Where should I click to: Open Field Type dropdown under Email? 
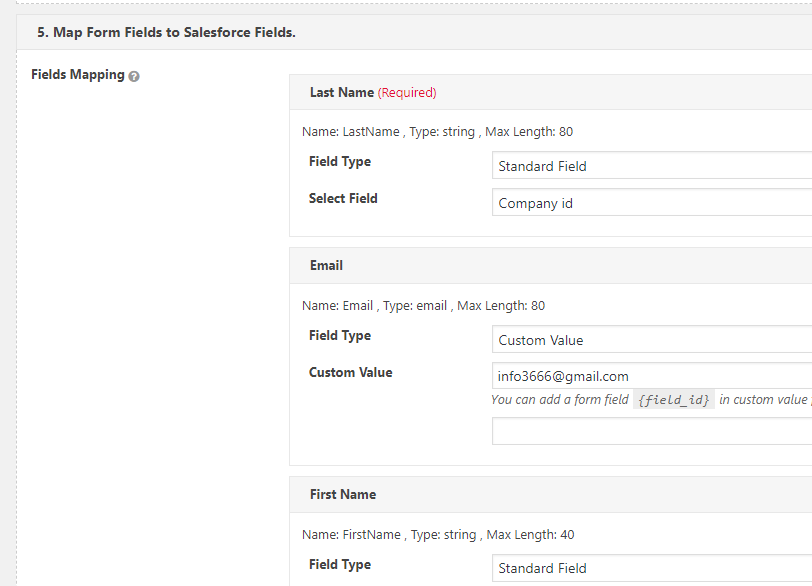(x=652, y=340)
